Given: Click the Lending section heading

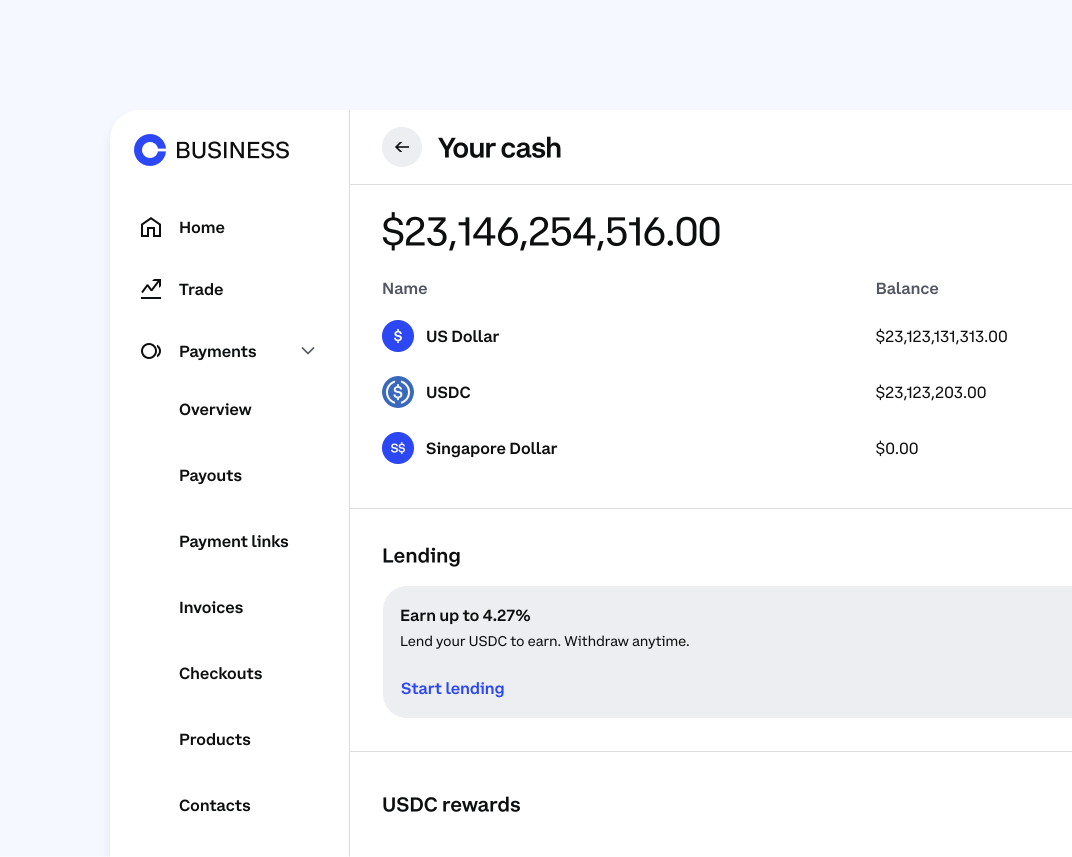Looking at the screenshot, I should coord(421,556).
